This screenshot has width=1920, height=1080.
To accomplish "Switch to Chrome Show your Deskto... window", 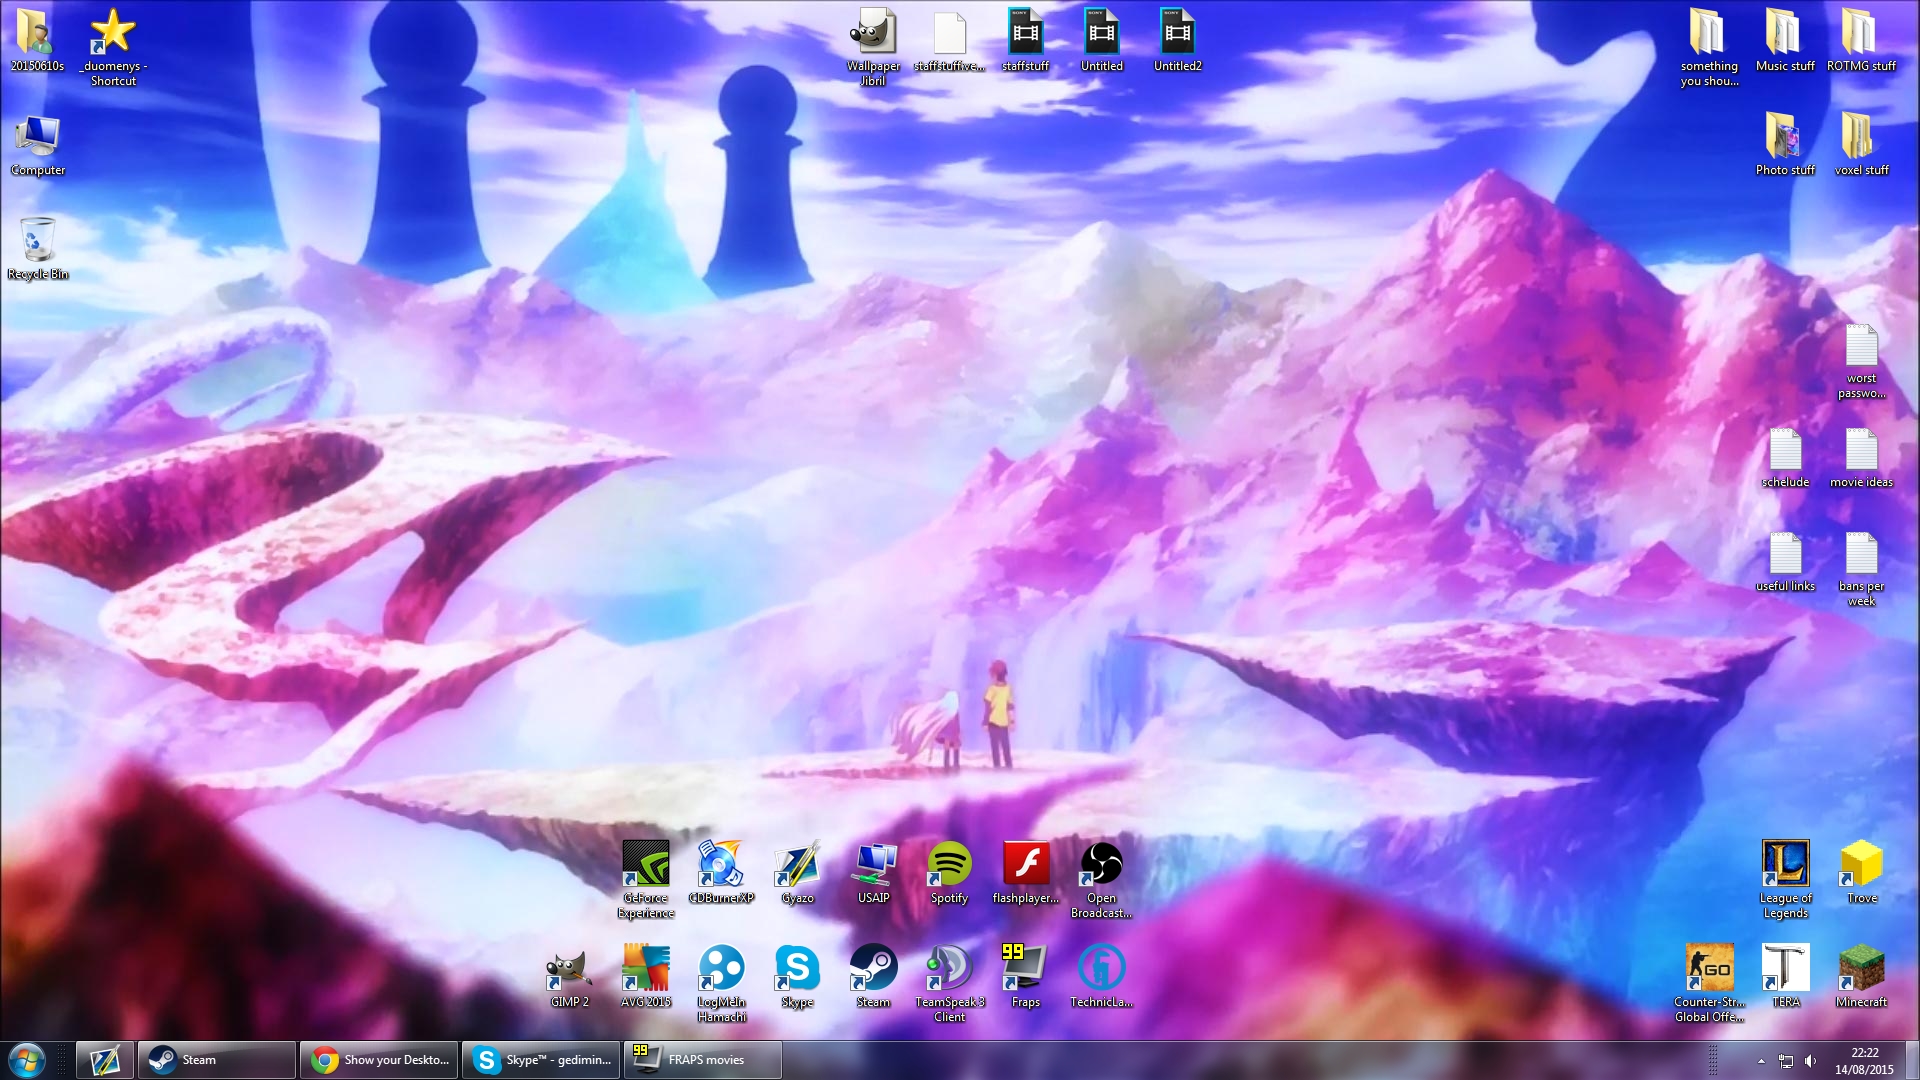I will [379, 1060].
